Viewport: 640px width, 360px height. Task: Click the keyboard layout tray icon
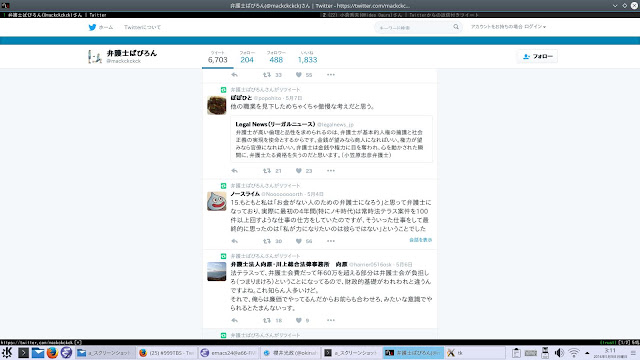pyautogui.click(x=531, y=353)
